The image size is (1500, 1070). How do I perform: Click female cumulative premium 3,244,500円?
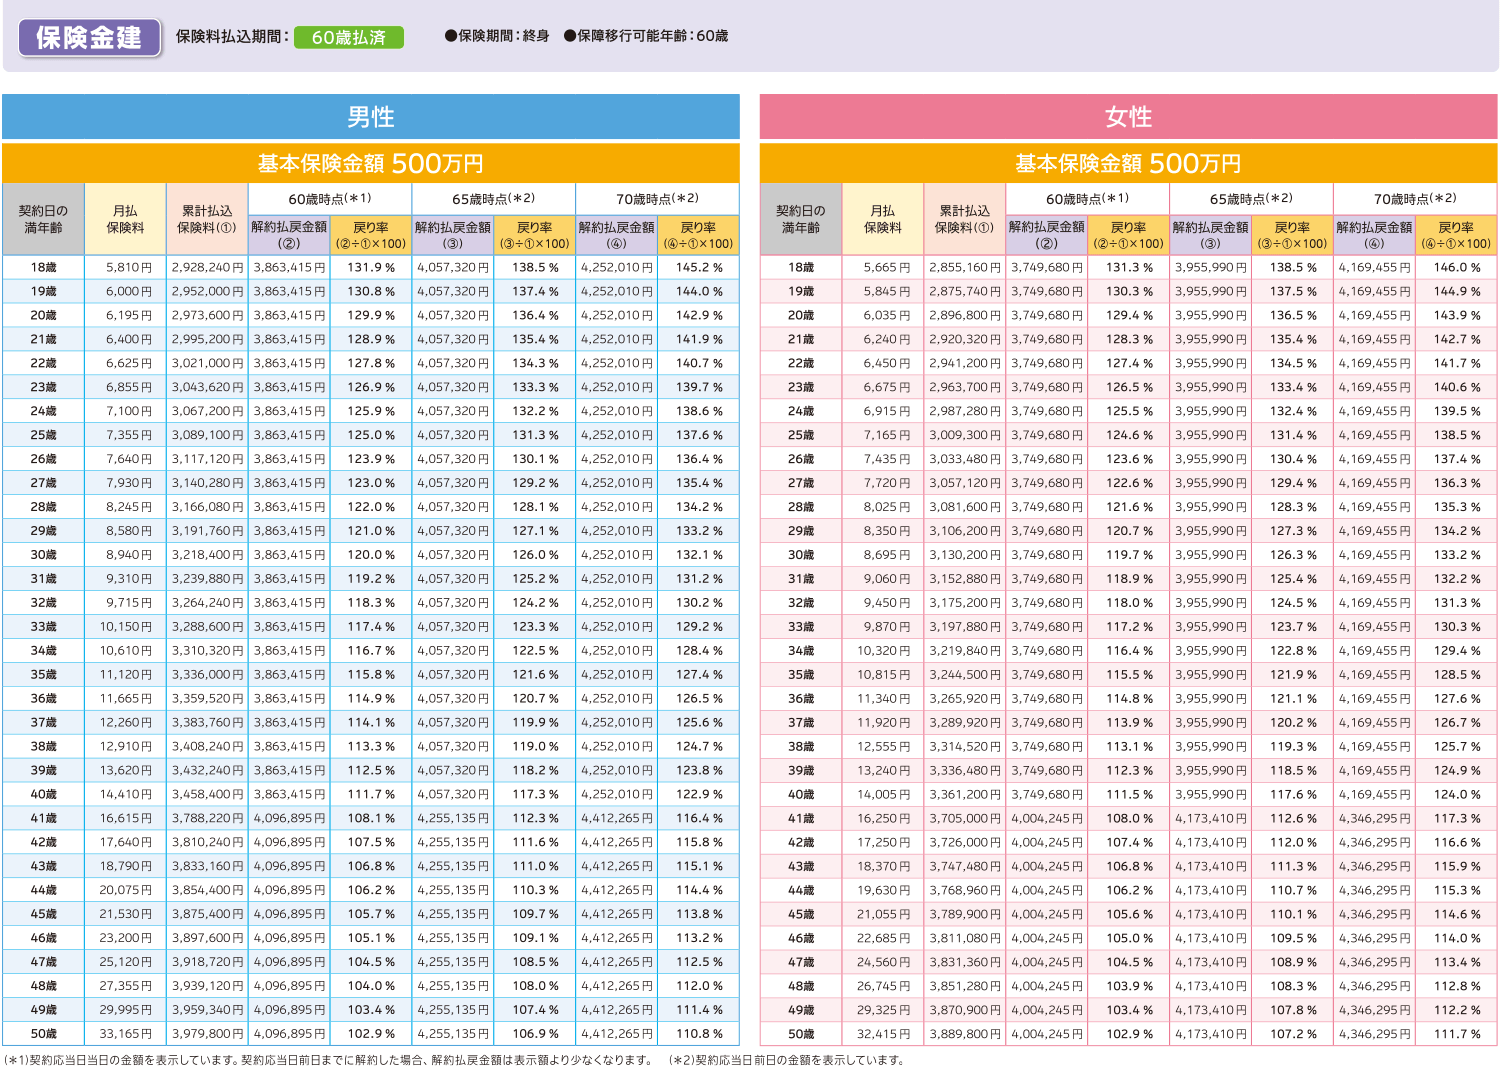point(965,675)
